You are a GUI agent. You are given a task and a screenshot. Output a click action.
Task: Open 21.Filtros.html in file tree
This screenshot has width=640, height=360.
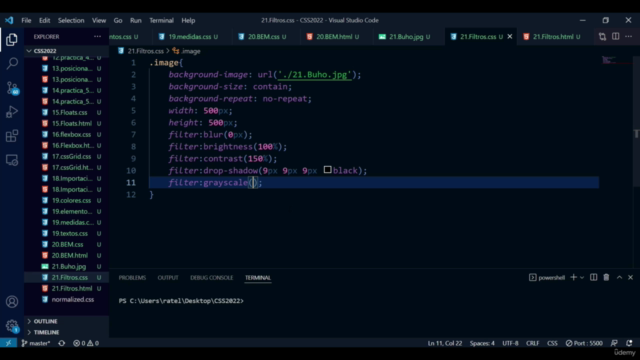click(67, 289)
